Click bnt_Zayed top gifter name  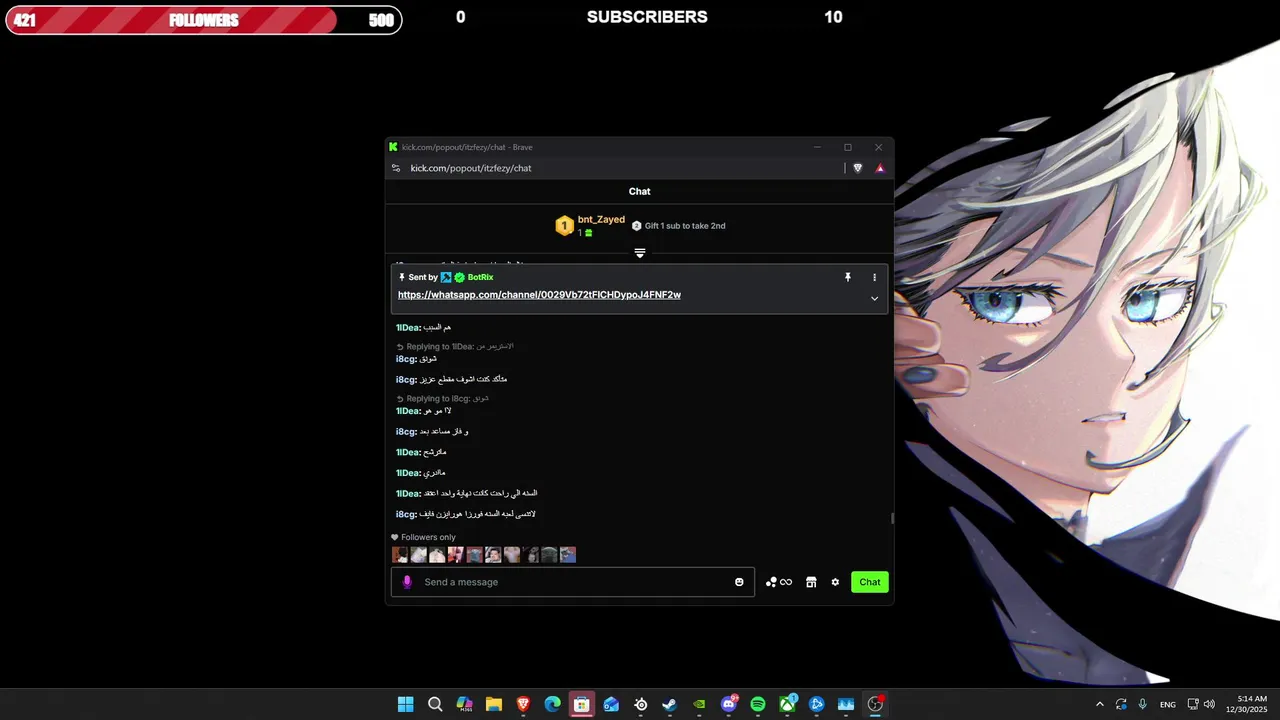601,220
